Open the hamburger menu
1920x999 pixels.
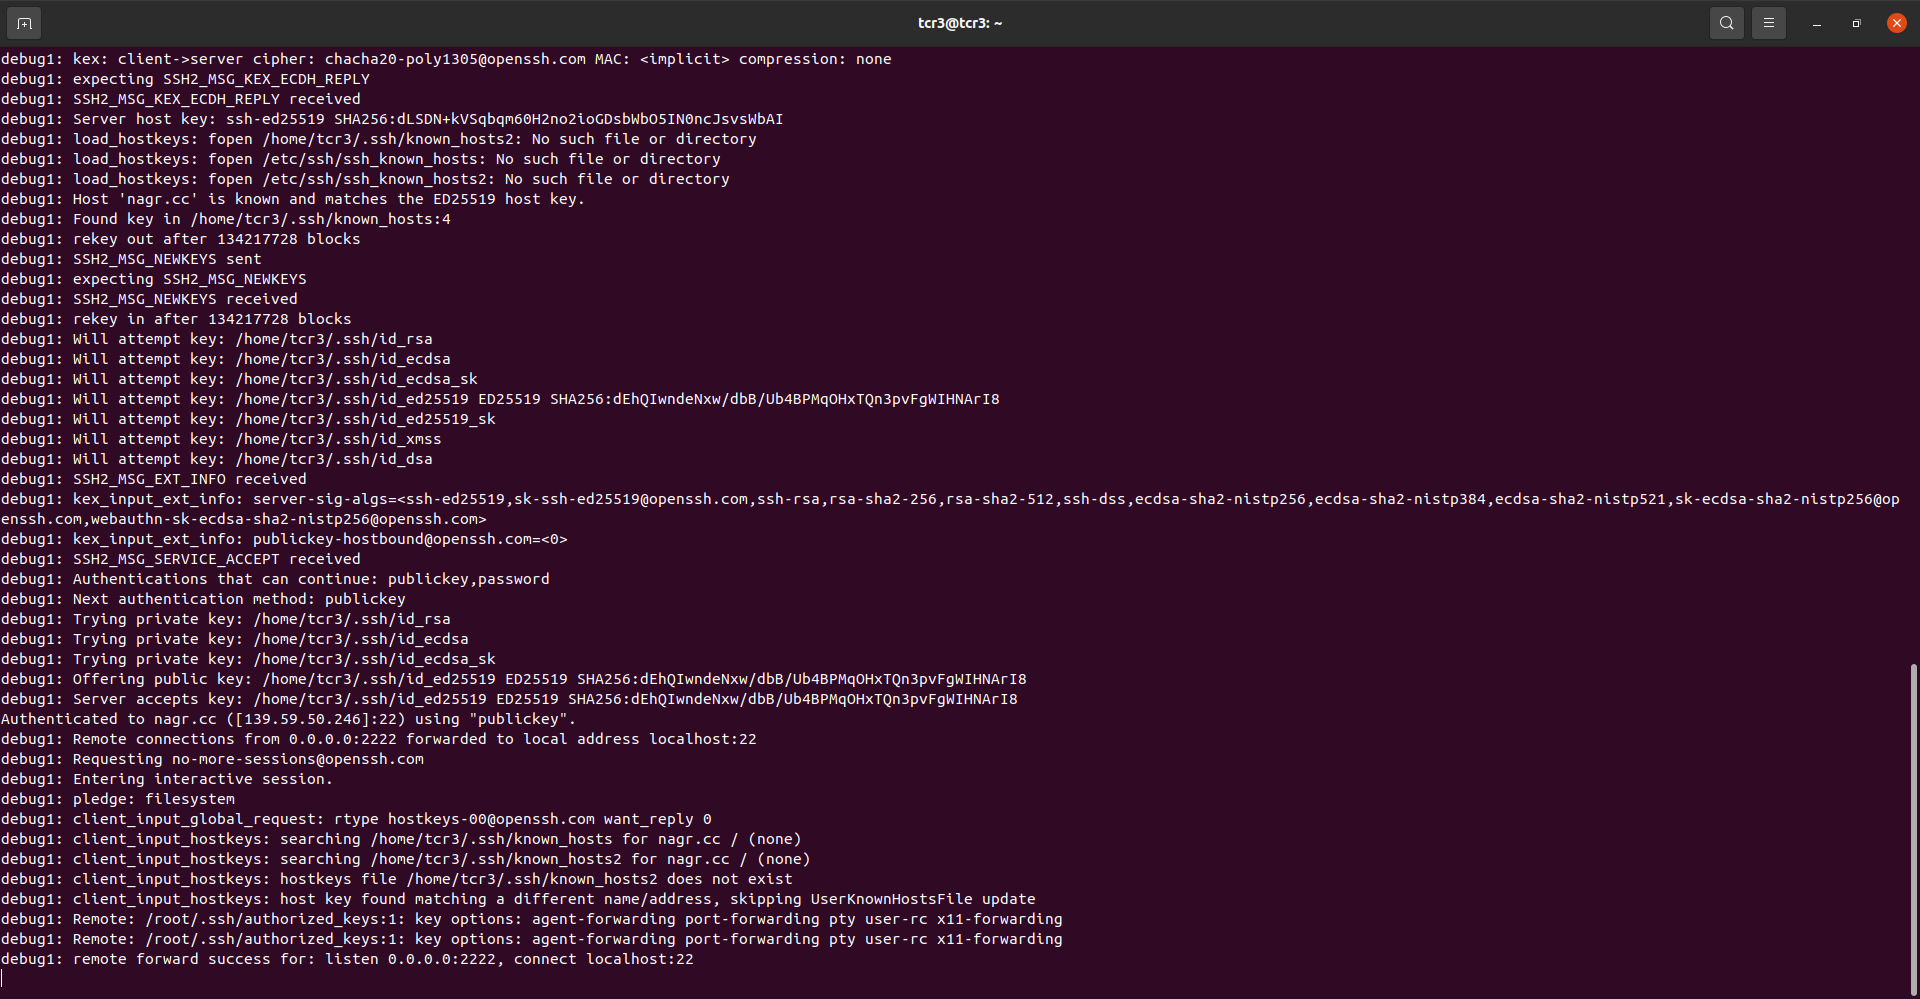(x=1768, y=22)
